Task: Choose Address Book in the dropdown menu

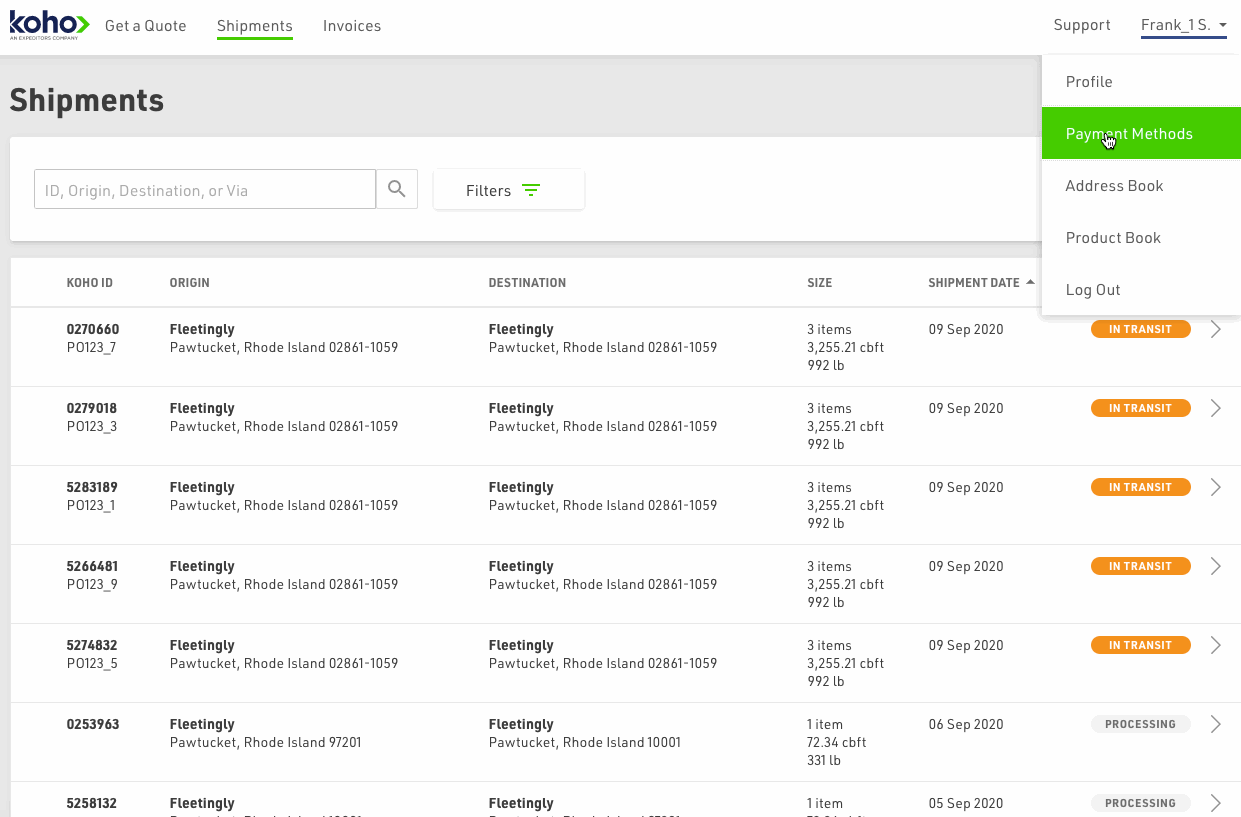Action: [1114, 186]
